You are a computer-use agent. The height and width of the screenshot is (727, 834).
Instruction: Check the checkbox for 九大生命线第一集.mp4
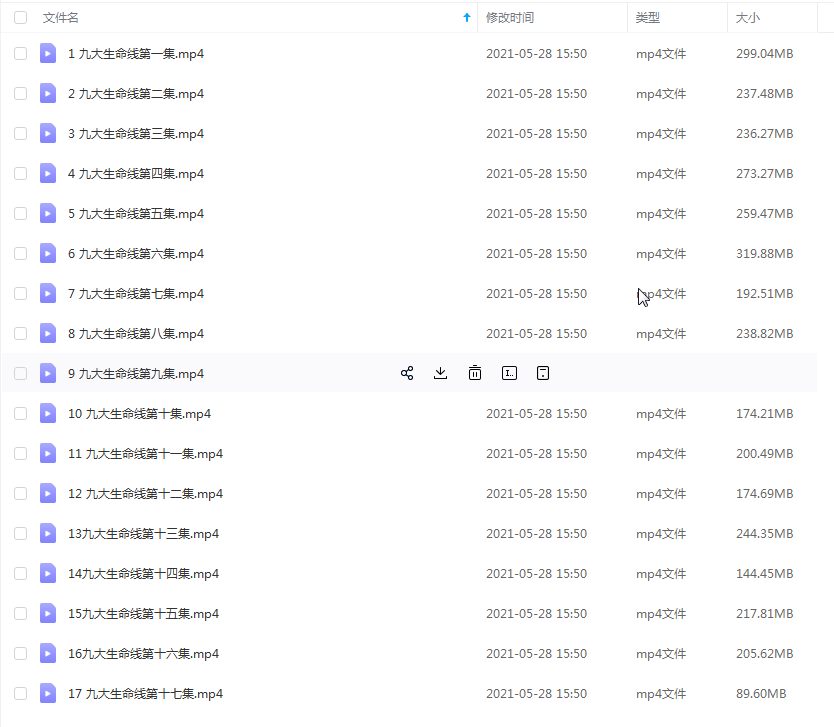click(x=20, y=53)
